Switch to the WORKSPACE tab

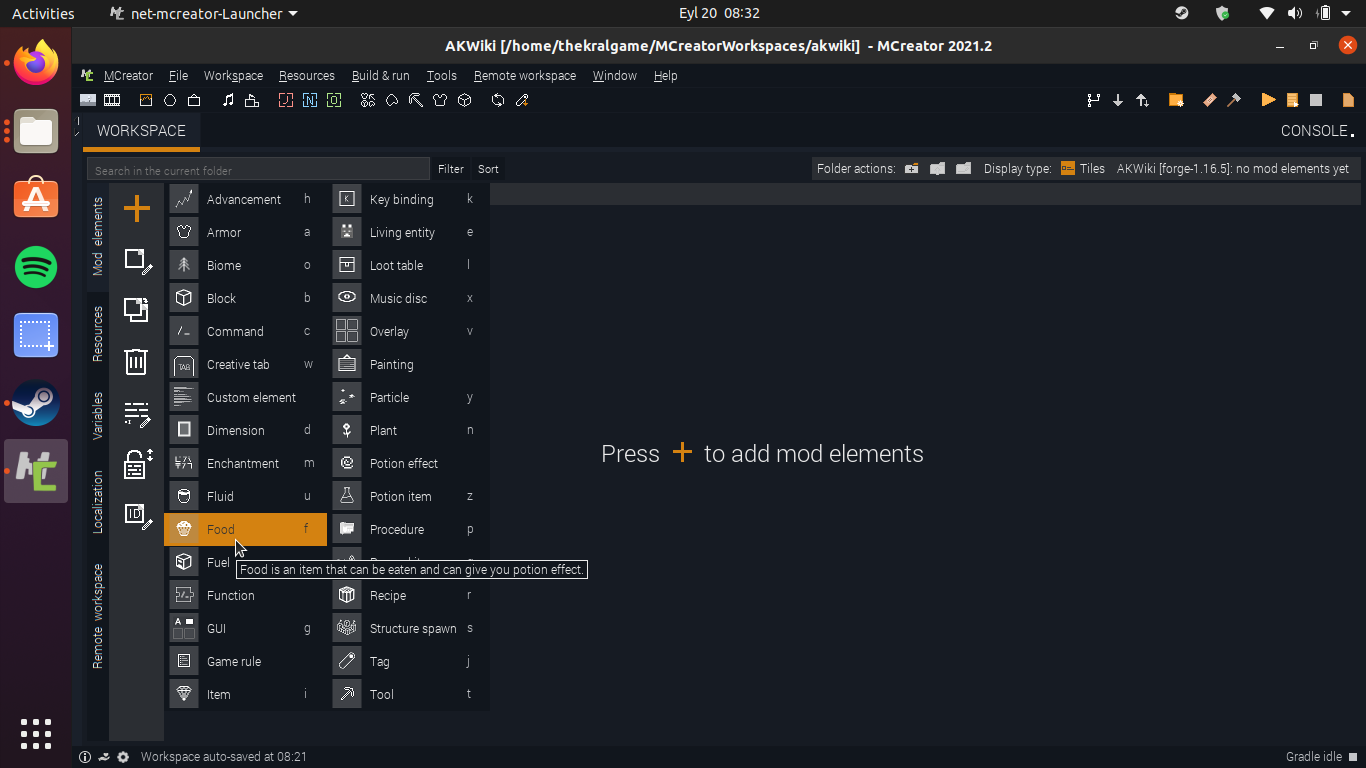tap(141, 131)
